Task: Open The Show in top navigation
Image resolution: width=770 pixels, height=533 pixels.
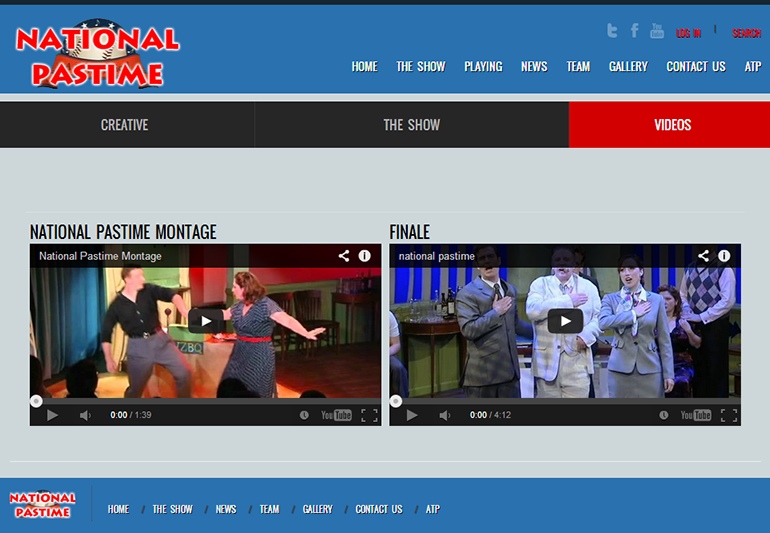Action: tap(421, 67)
